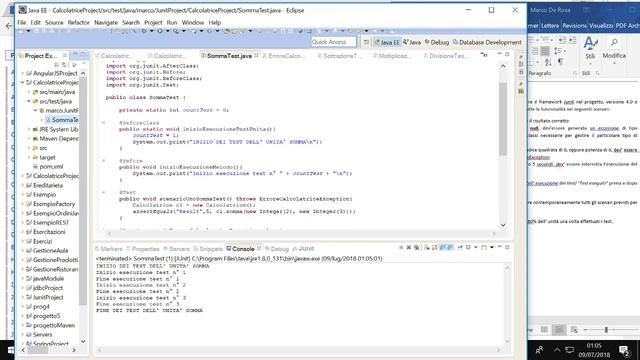The image size is (640, 360).
Task: Open the Markers view tab
Action: pyautogui.click(x=109, y=249)
